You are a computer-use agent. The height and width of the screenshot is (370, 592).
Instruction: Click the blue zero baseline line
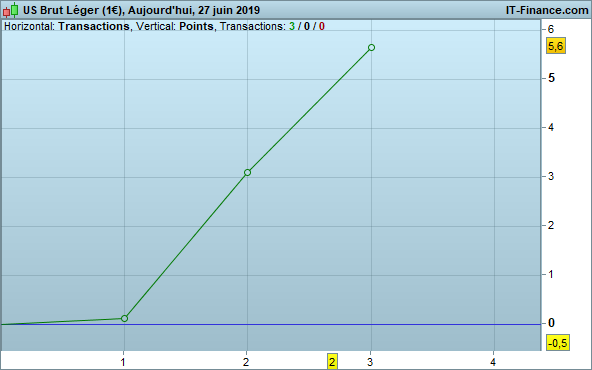pos(271,324)
